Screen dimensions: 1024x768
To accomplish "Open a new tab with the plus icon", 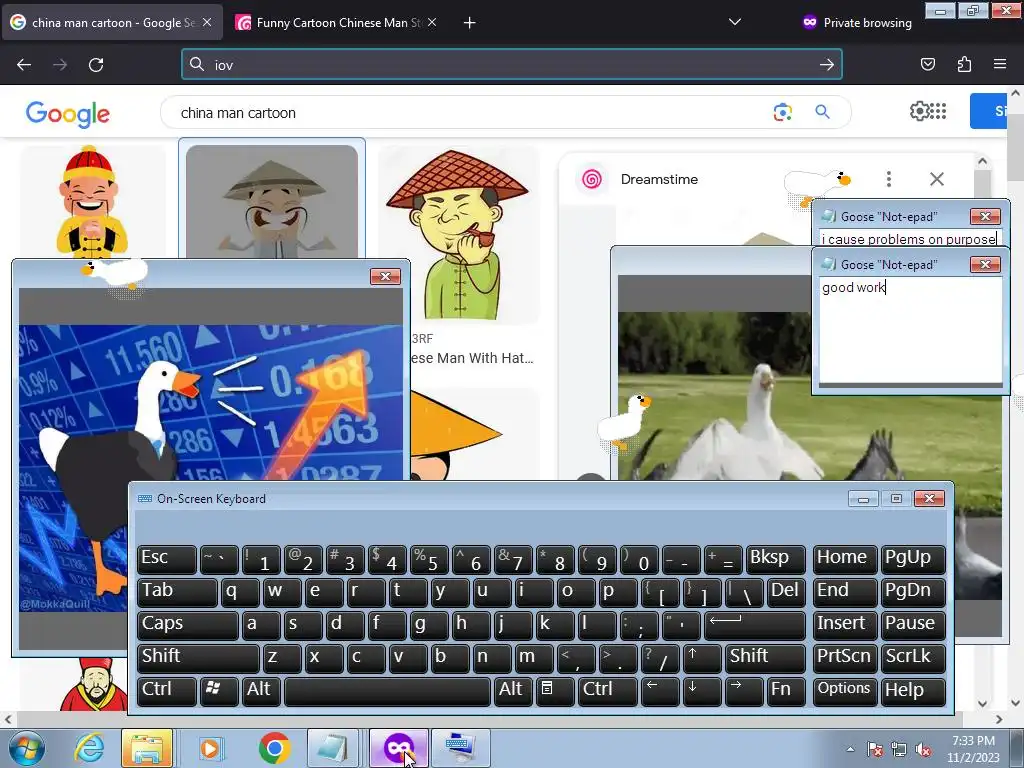I will coord(470,23).
